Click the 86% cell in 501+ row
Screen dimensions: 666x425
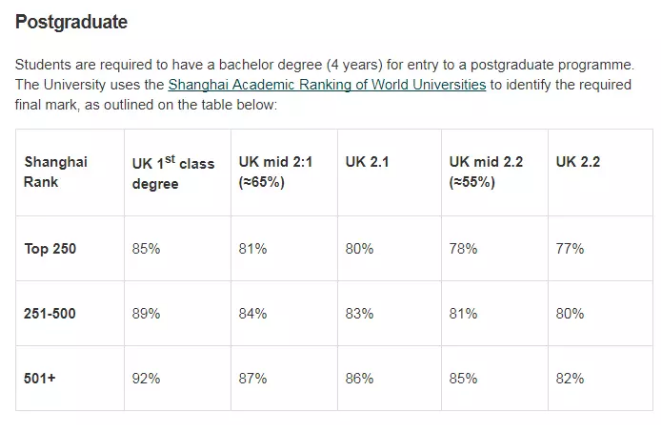coord(359,378)
